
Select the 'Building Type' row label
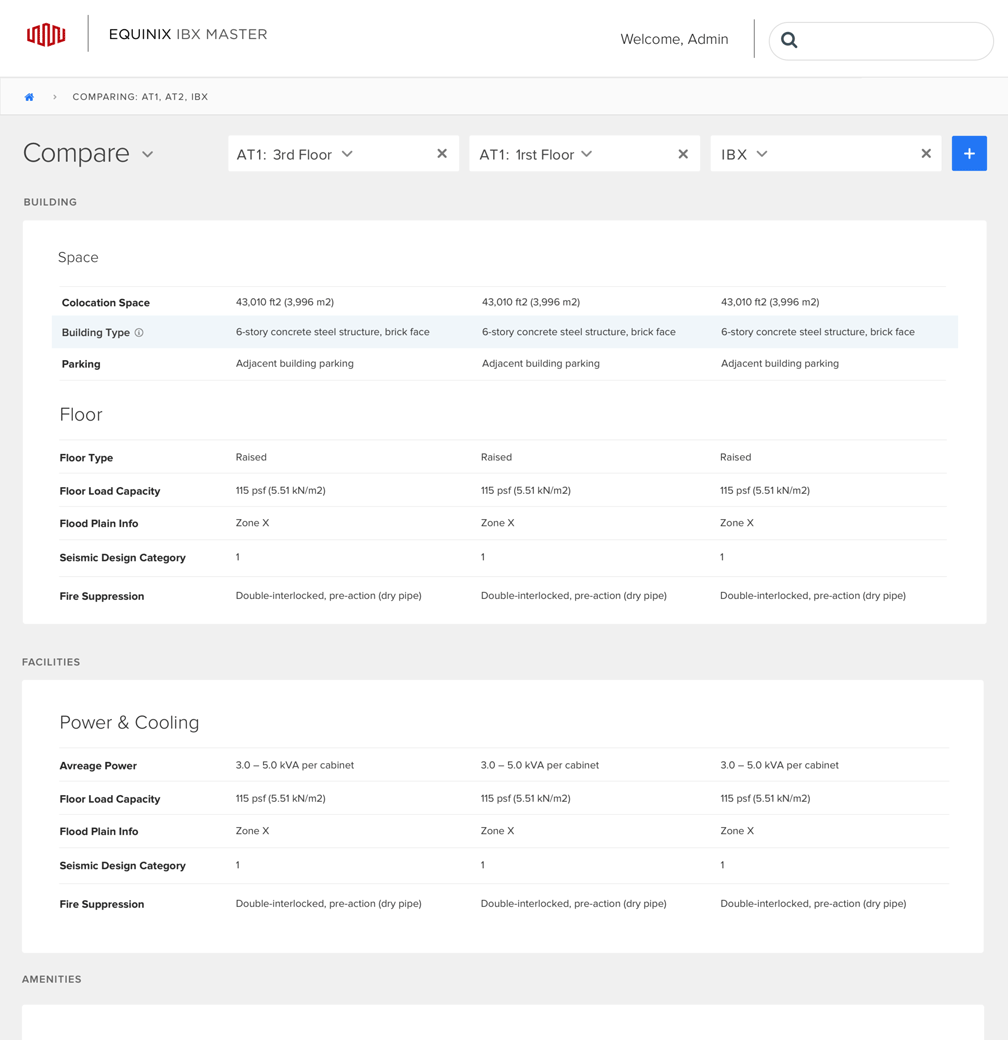95,333
